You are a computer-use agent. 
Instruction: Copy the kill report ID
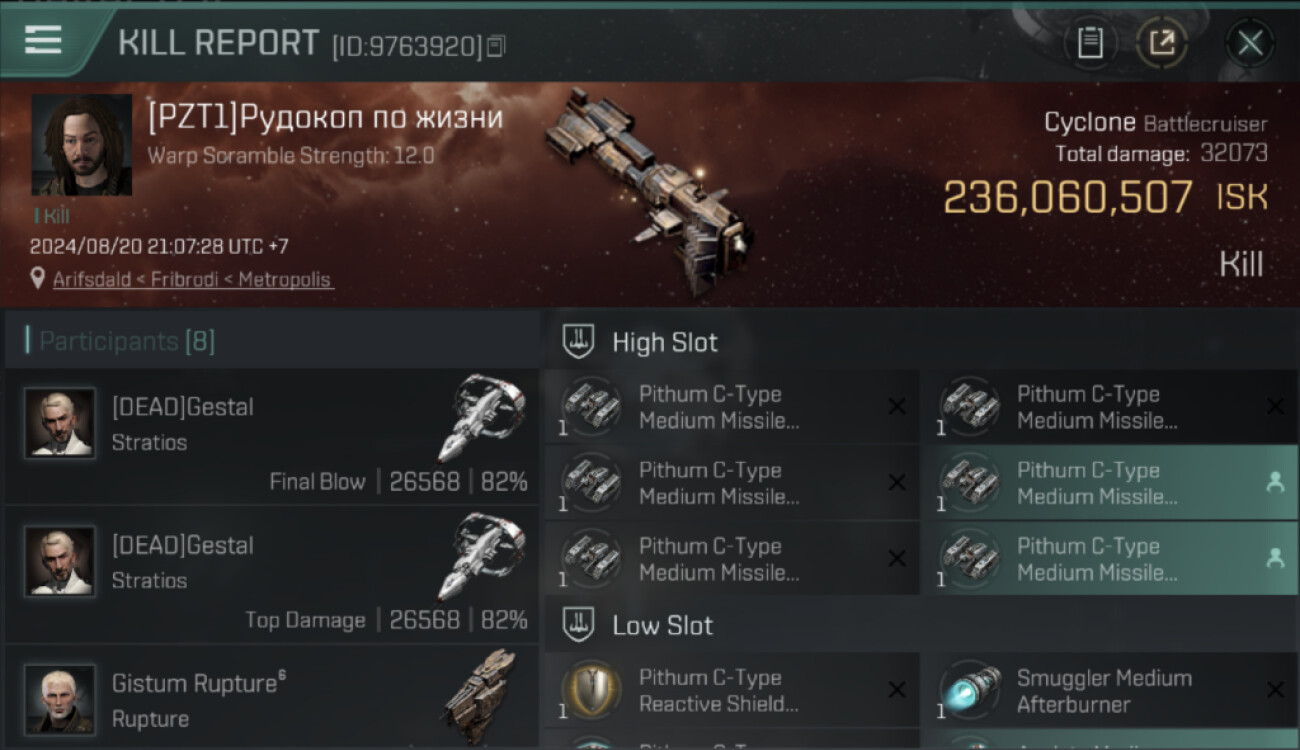(x=496, y=46)
